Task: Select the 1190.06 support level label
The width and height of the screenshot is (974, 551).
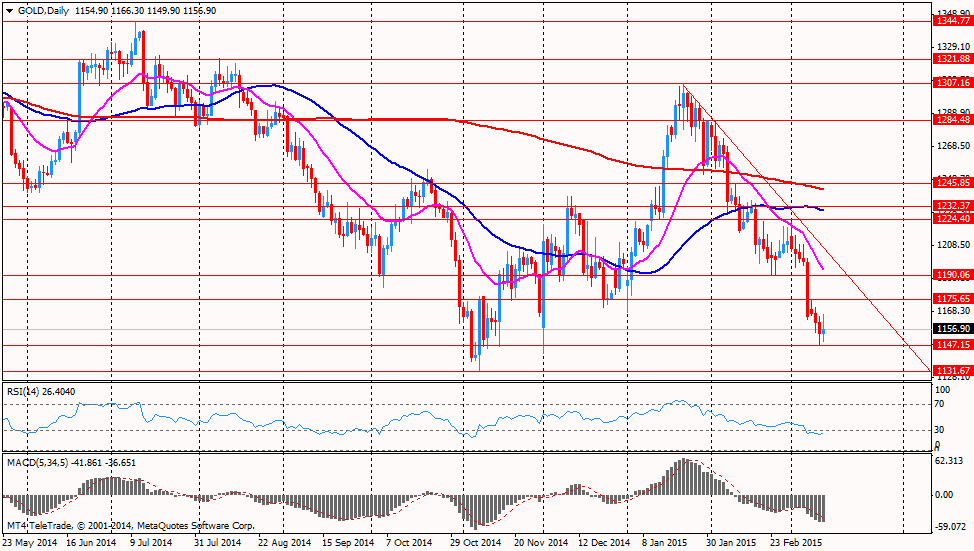Action: [953, 275]
